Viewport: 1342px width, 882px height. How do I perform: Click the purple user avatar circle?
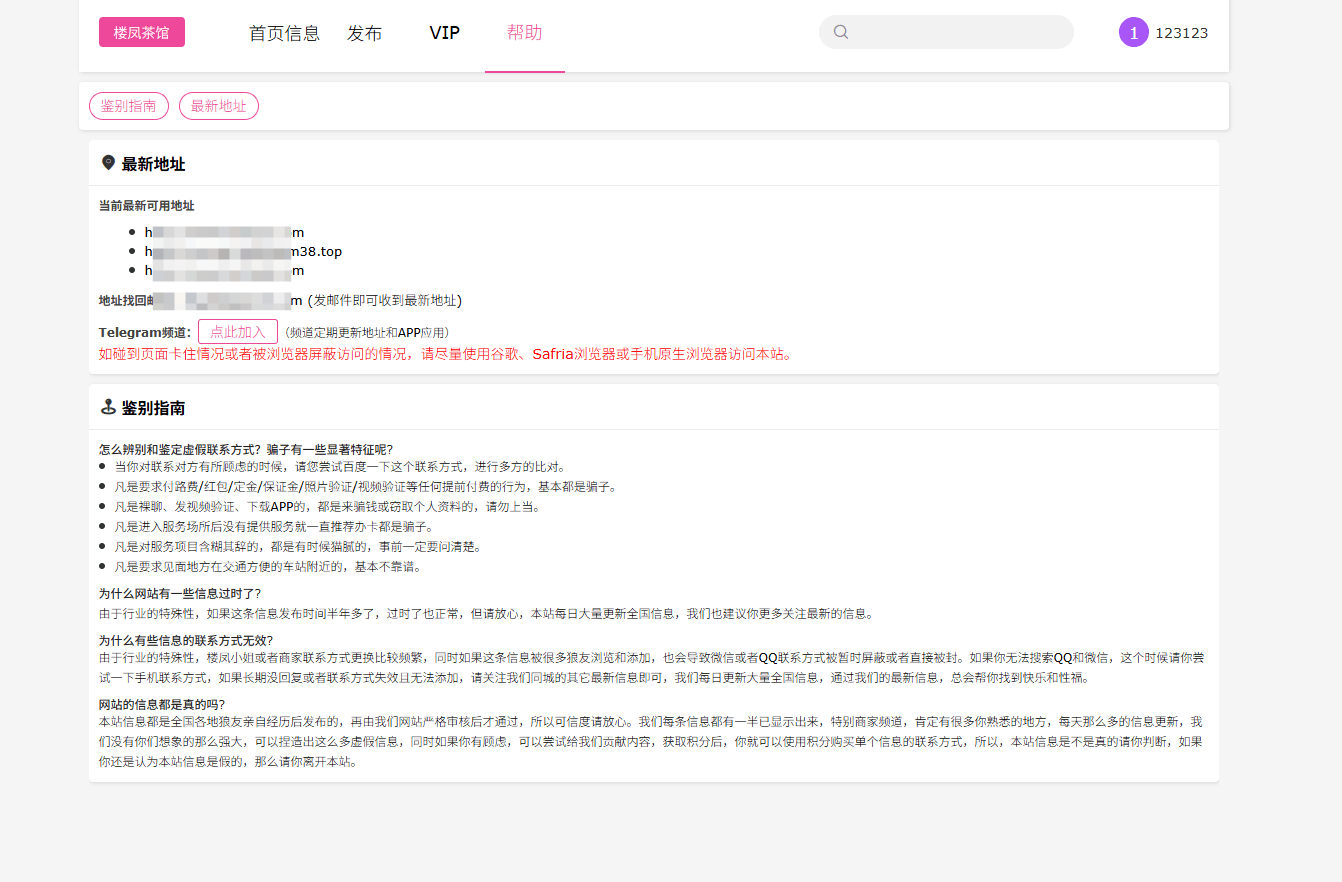click(x=1133, y=32)
